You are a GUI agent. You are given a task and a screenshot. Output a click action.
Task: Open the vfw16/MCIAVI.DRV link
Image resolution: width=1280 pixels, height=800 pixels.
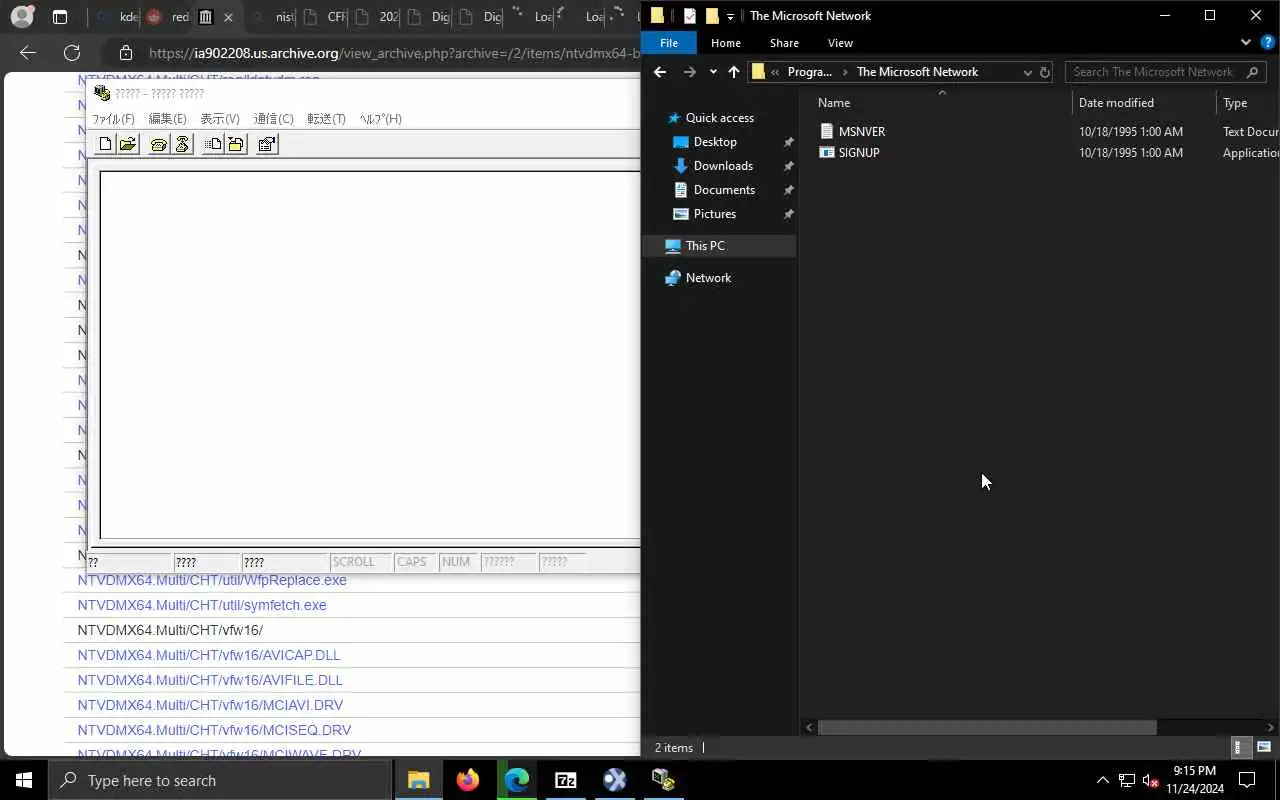coord(210,705)
